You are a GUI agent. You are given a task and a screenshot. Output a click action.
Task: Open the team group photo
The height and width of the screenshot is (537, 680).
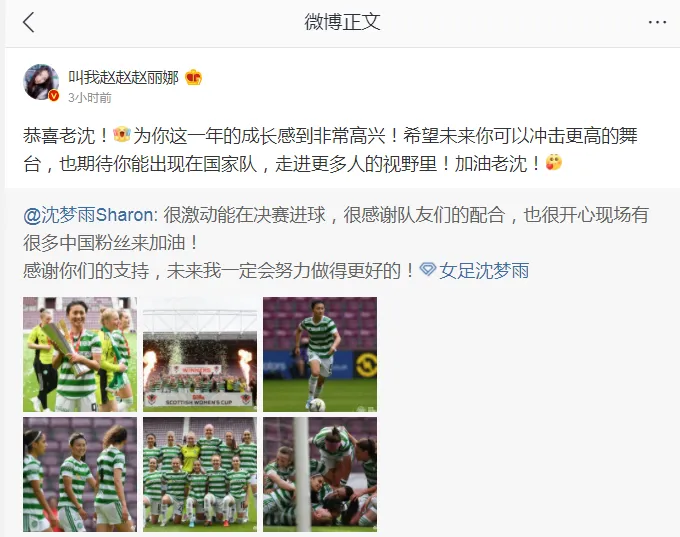click(x=200, y=475)
